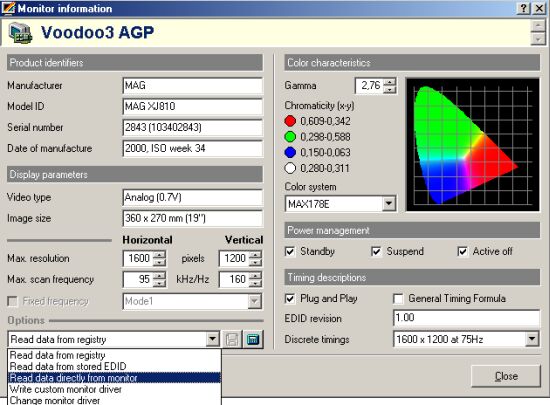Click the white point chromaticity circle
This screenshot has height=405, width=550.
290,168
